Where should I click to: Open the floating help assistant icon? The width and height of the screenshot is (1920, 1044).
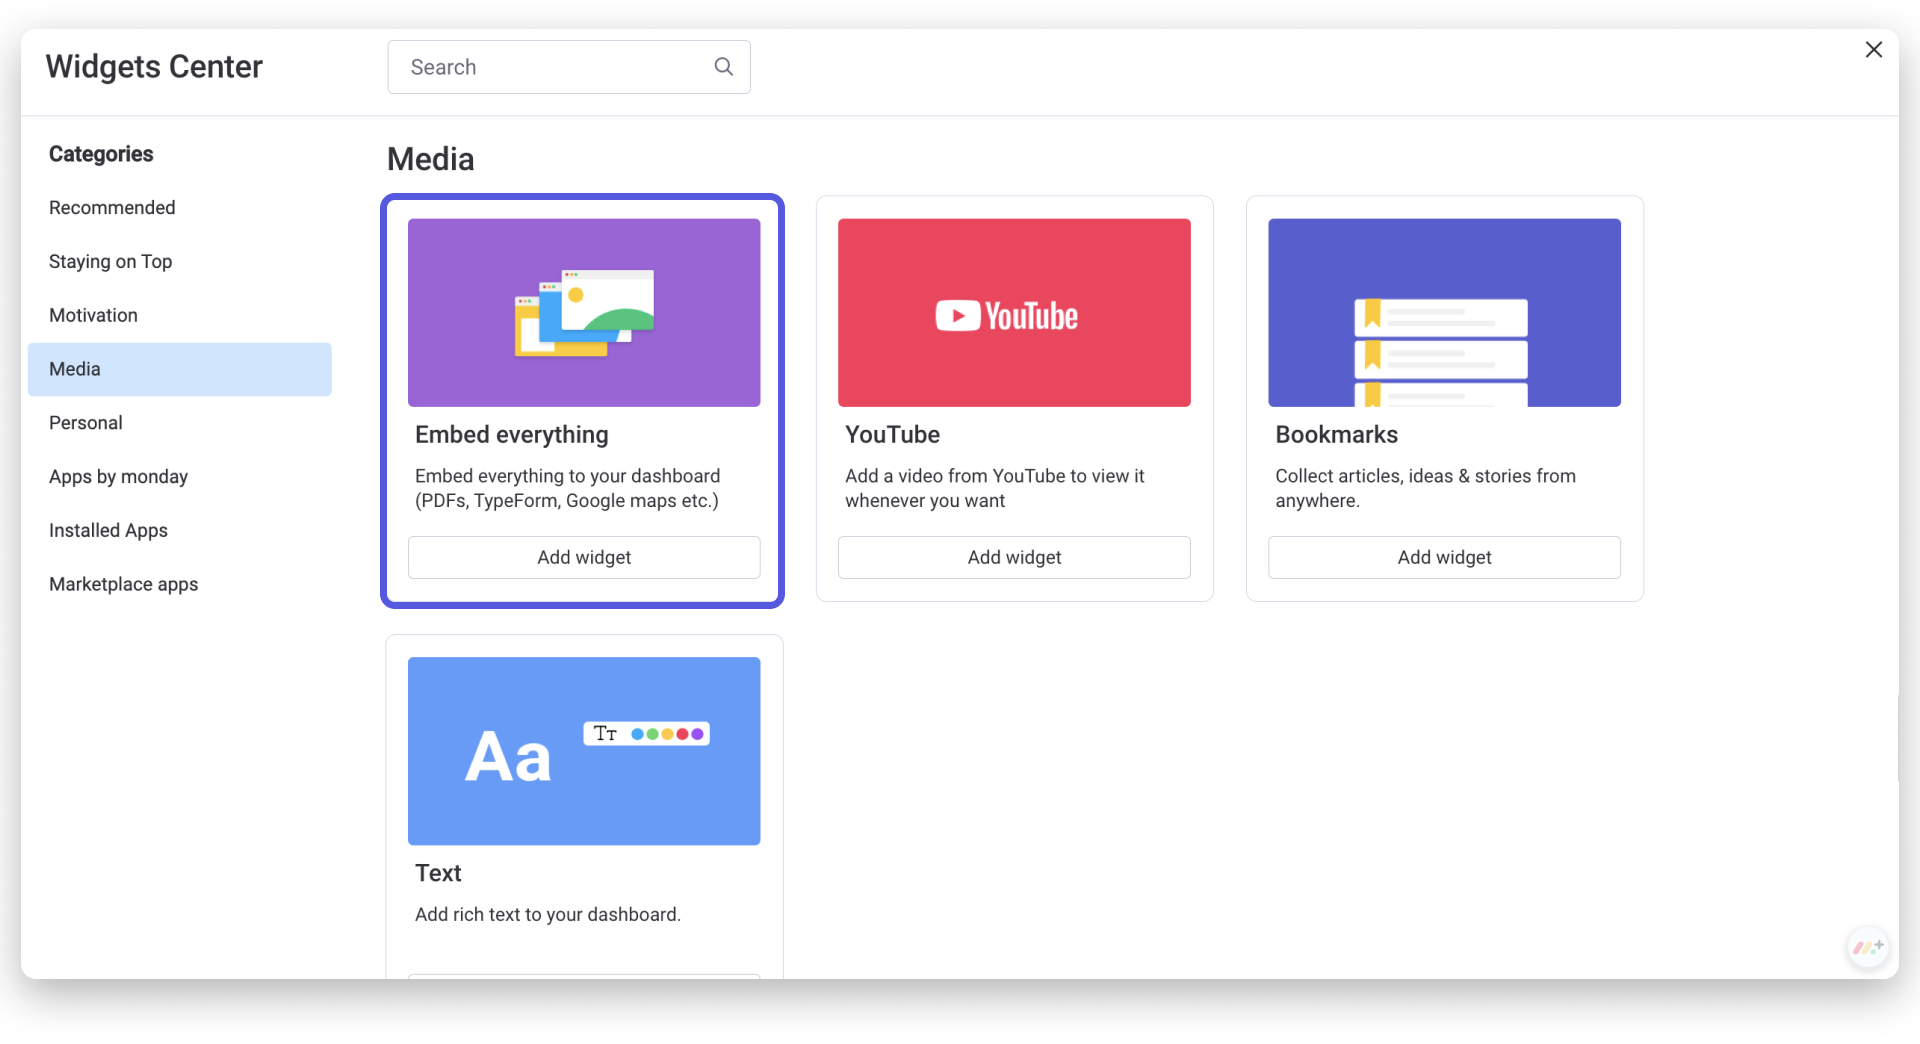click(1867, 946)
